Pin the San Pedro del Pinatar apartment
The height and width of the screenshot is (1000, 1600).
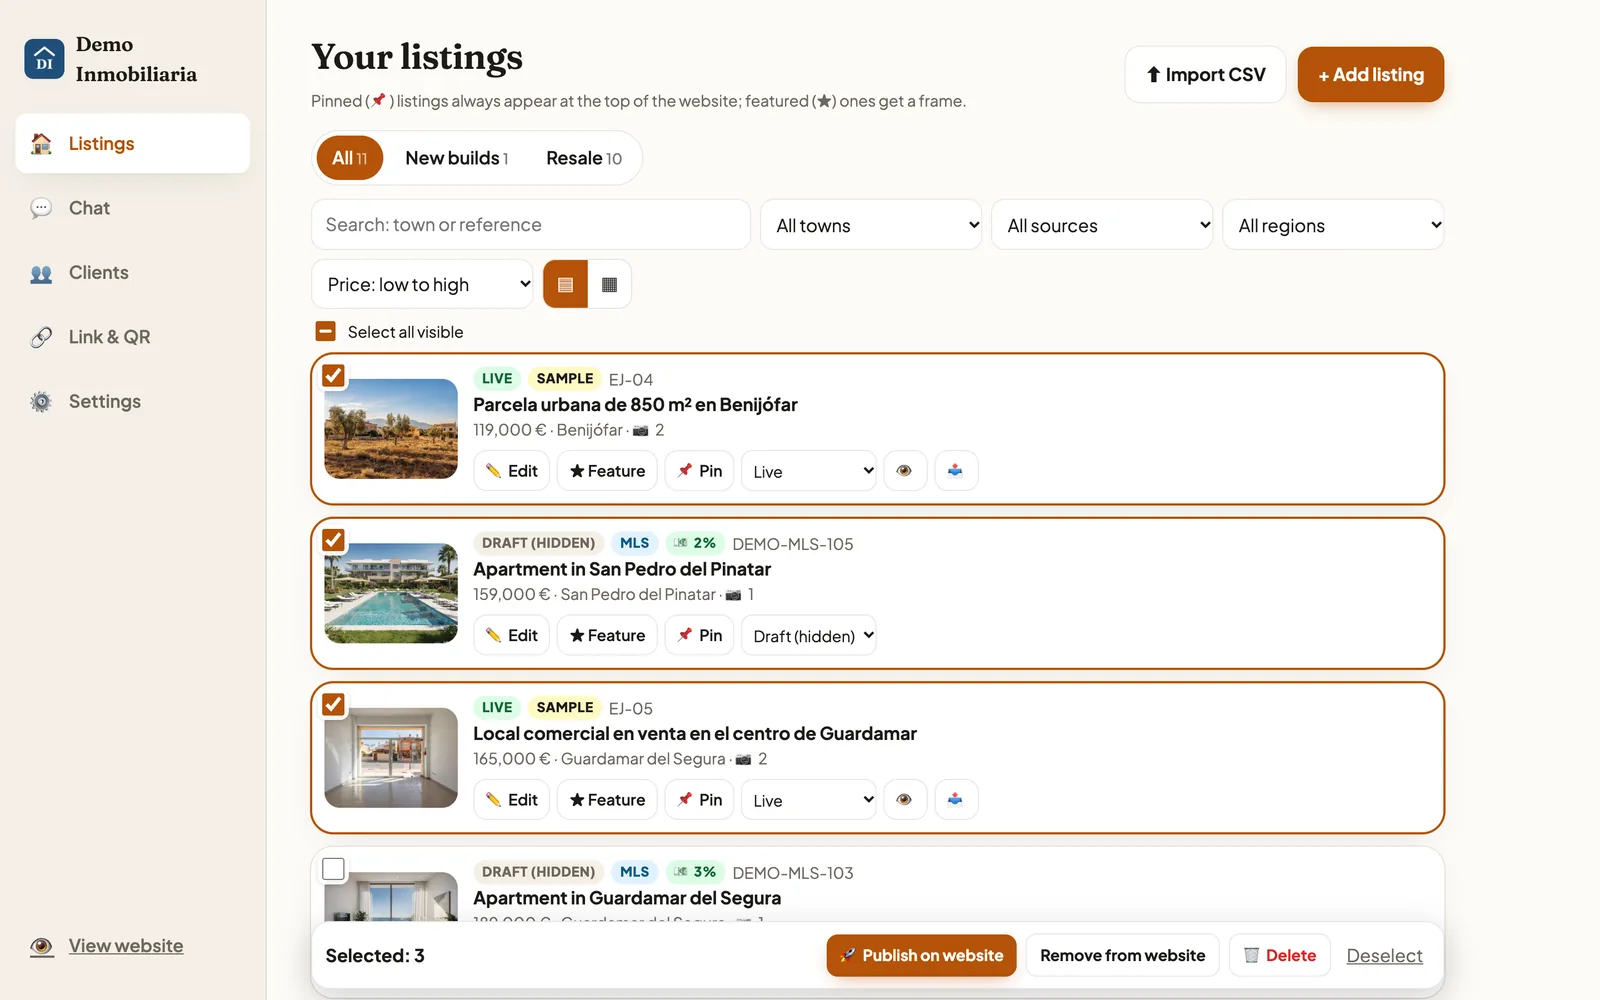pyautogui.click(x=700, y=635)
